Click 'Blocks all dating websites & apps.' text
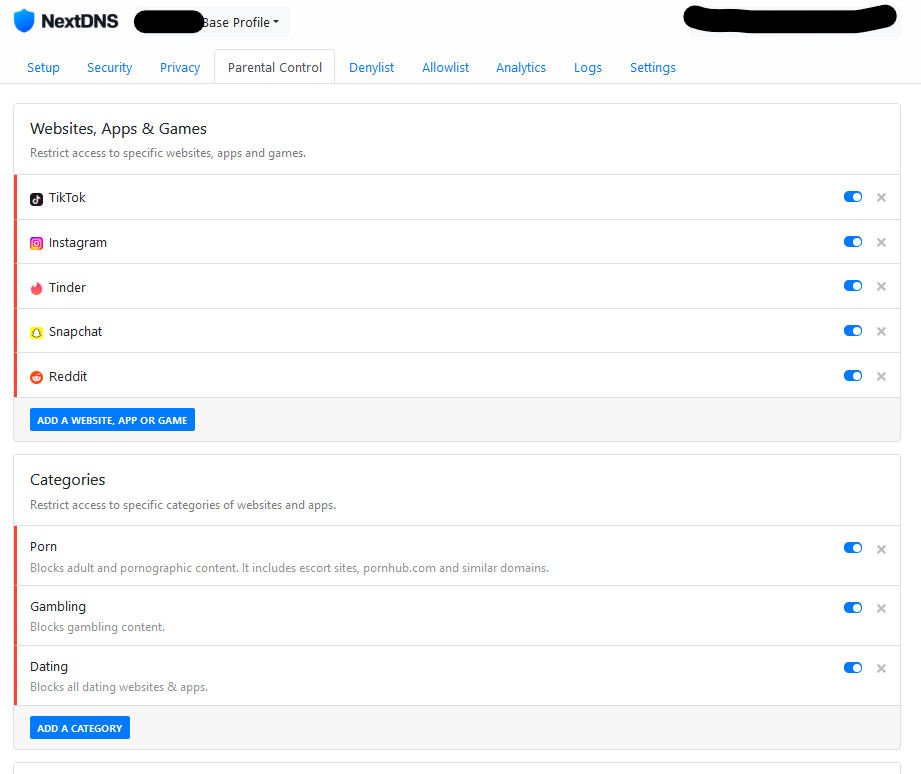This screenshot has width=921, height=774. tap(119, 686)
